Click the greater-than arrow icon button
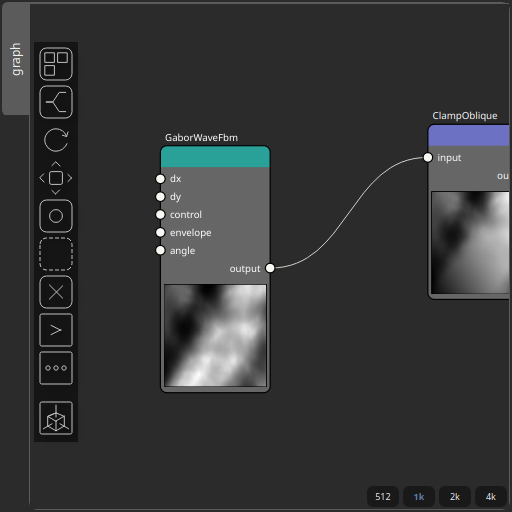 tap(56, 330)
